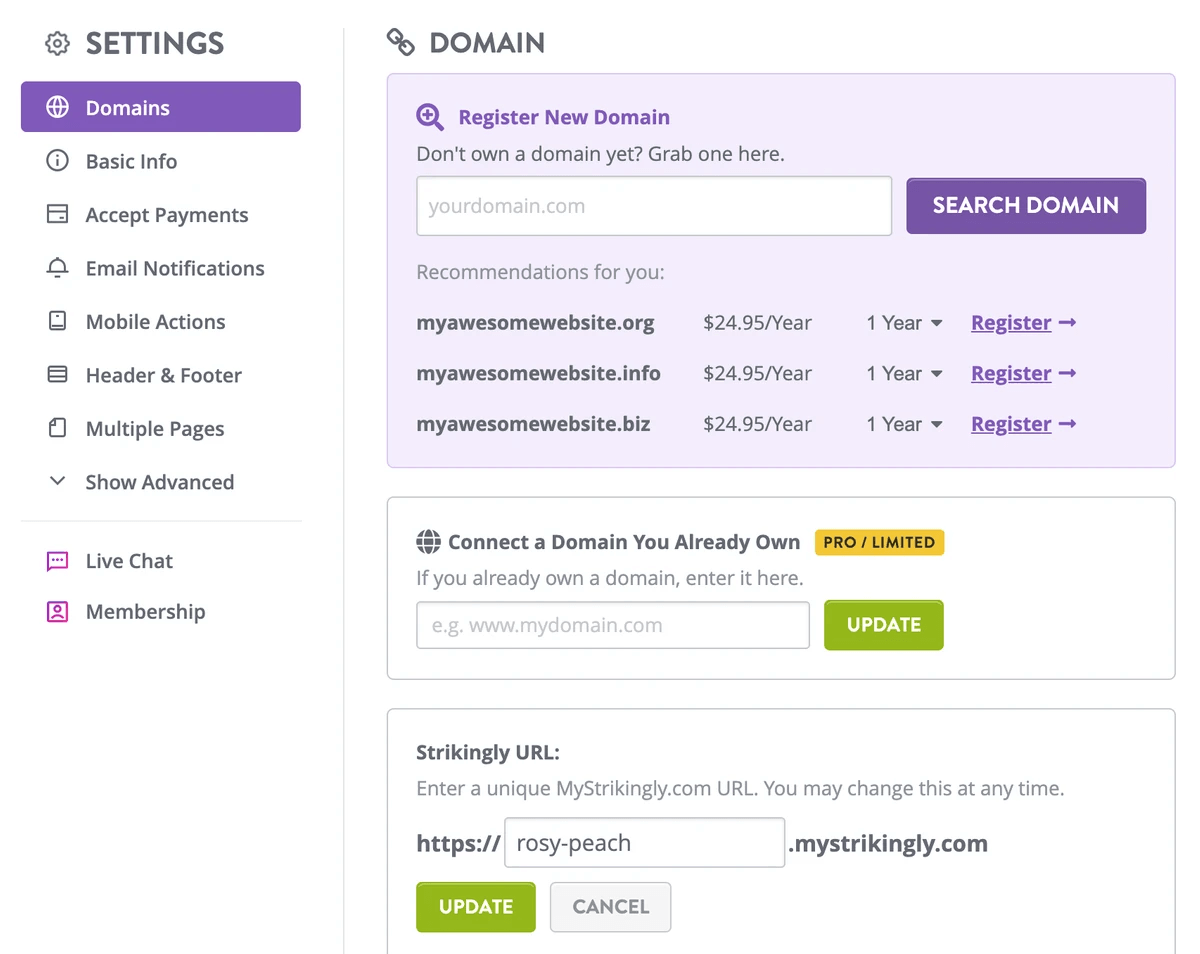Click the magnifier icon next to Register New Domain

tap(430, 117)
